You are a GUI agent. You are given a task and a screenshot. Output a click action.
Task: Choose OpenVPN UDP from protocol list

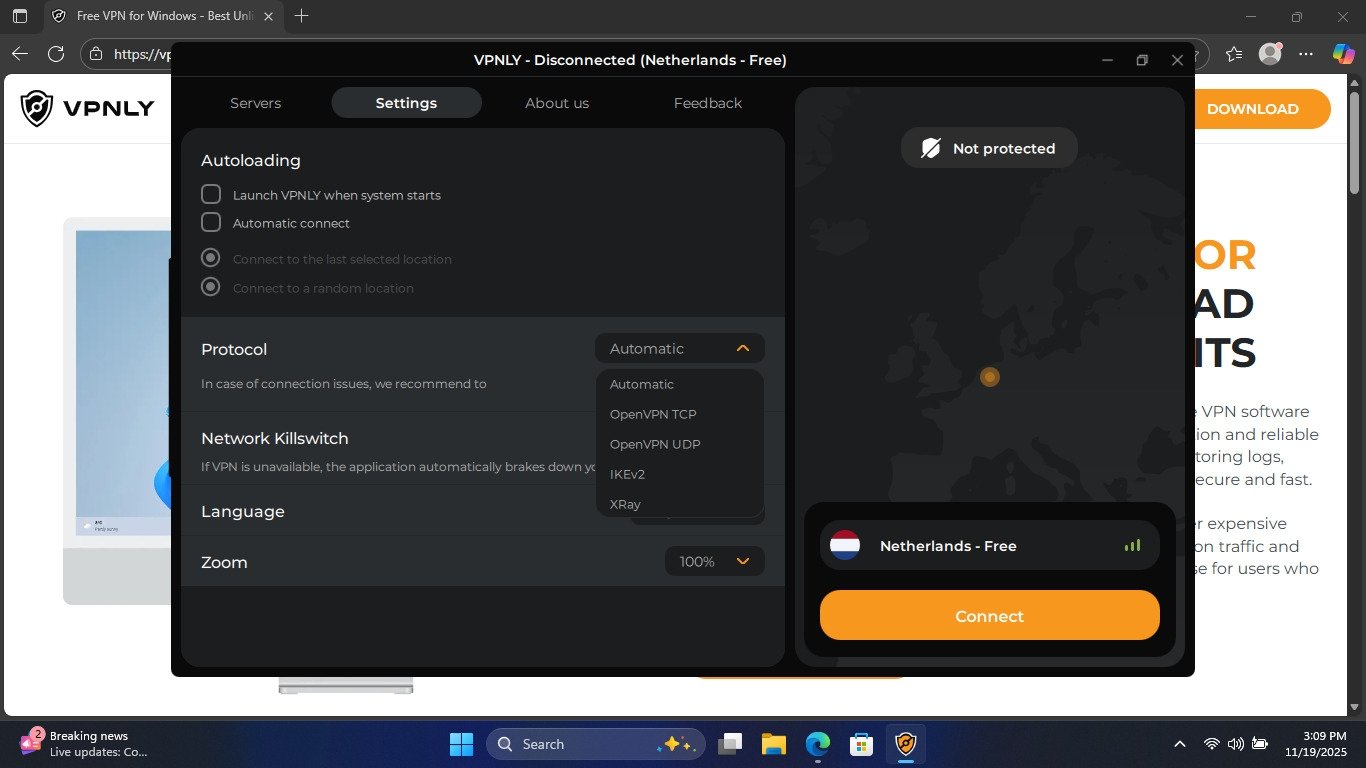[x=655, y=444]
